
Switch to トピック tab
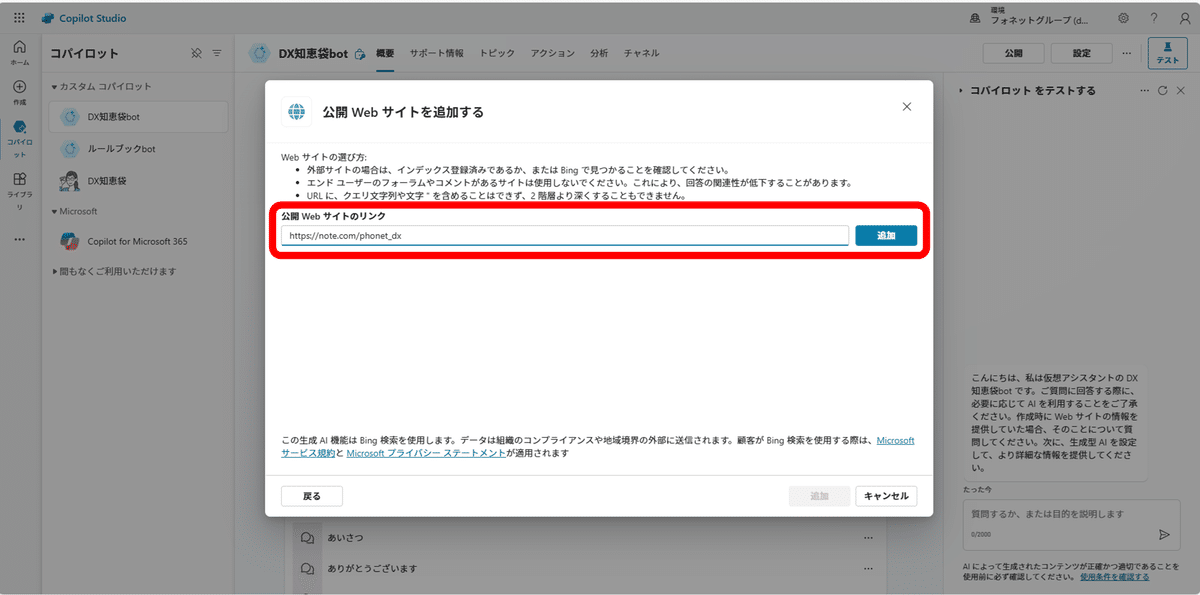pos(497,53)
